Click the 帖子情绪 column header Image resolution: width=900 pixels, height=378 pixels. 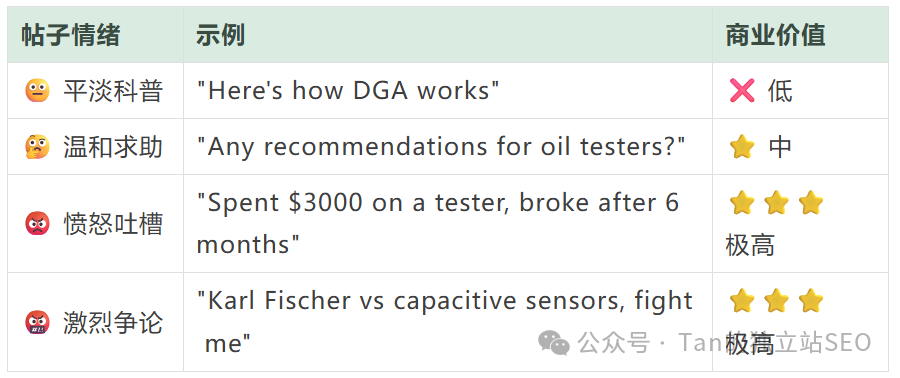click(x=71, y=36)
